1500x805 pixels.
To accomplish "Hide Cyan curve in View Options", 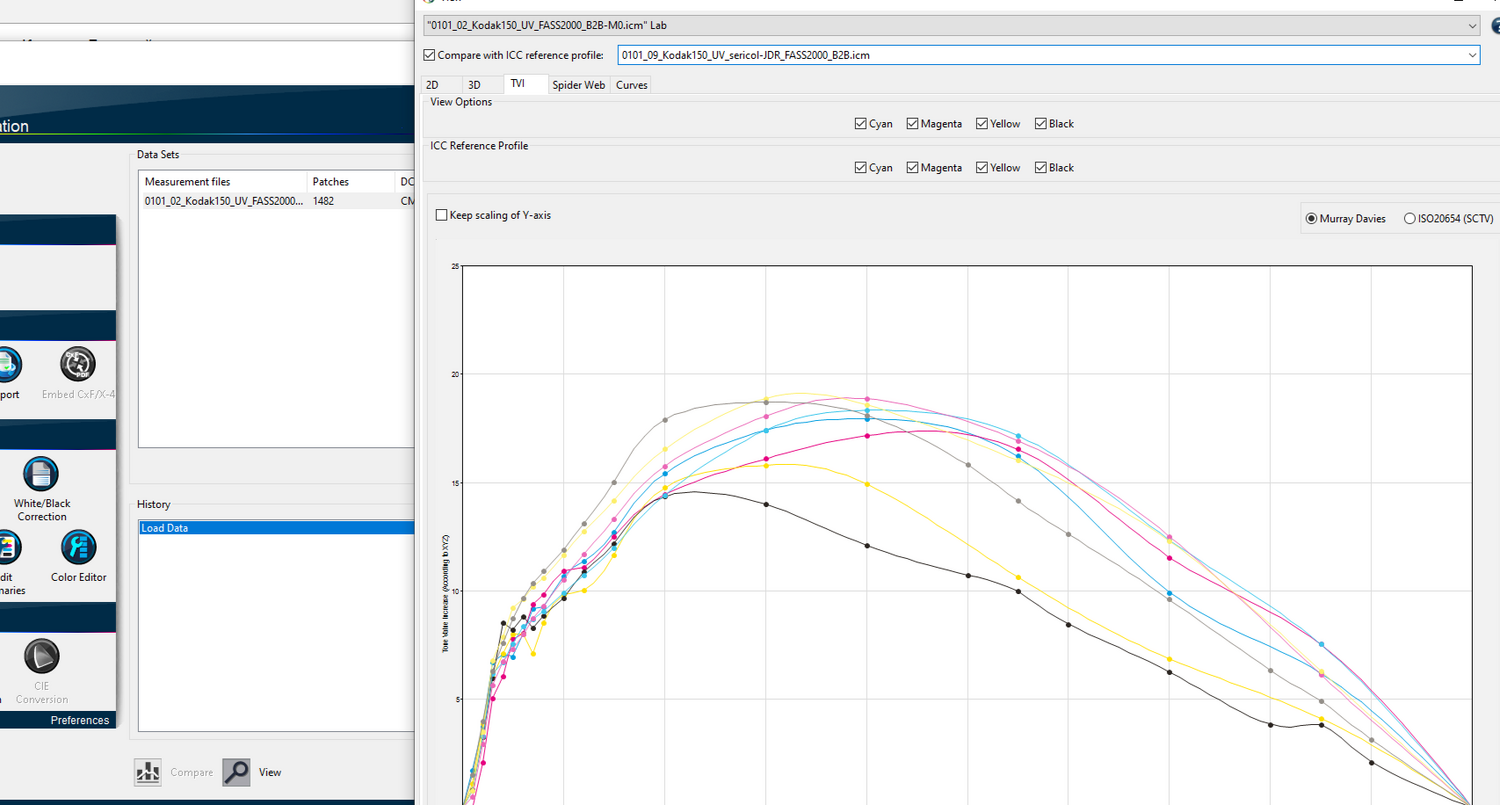I will click(x=861, y=124).
